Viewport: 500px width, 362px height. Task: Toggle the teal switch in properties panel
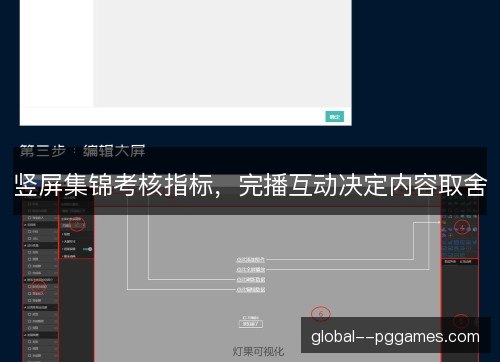click(88, 249)
